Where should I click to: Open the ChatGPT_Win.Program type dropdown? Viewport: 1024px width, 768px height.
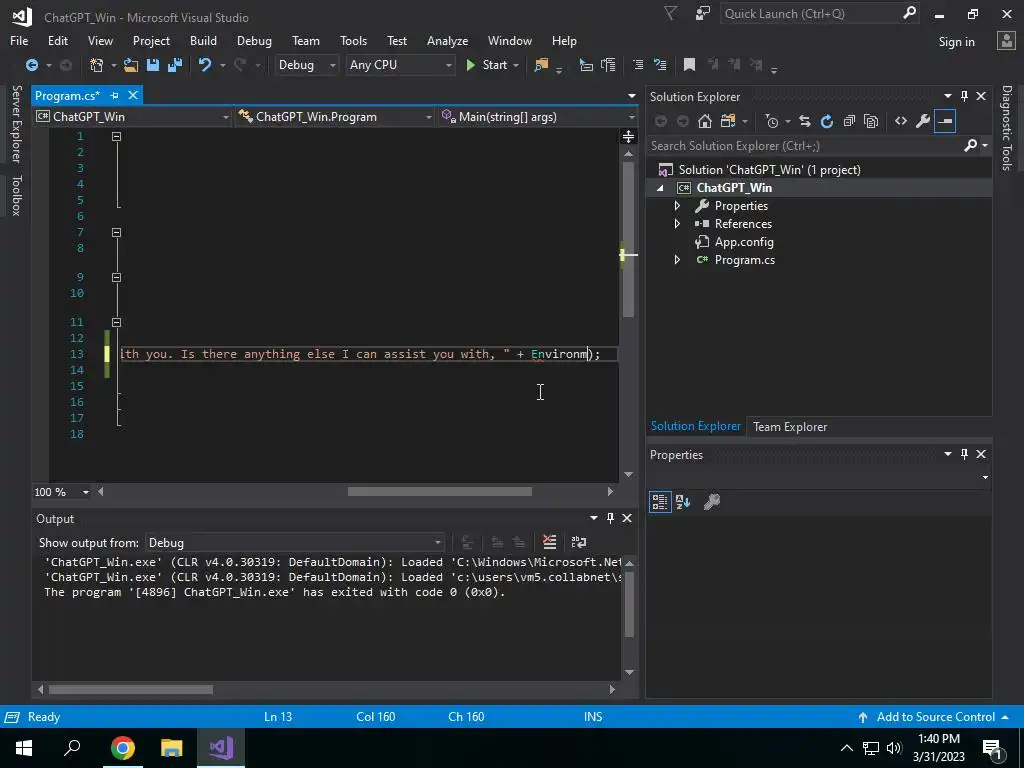[x=335, y=117]
